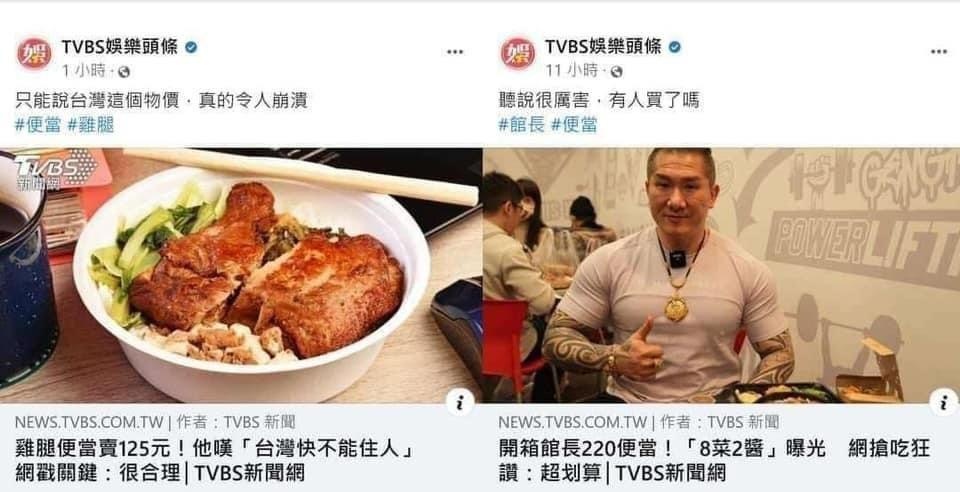
Task: Open the #雞腿 hashtag
Action: click(x=91, y=125)
